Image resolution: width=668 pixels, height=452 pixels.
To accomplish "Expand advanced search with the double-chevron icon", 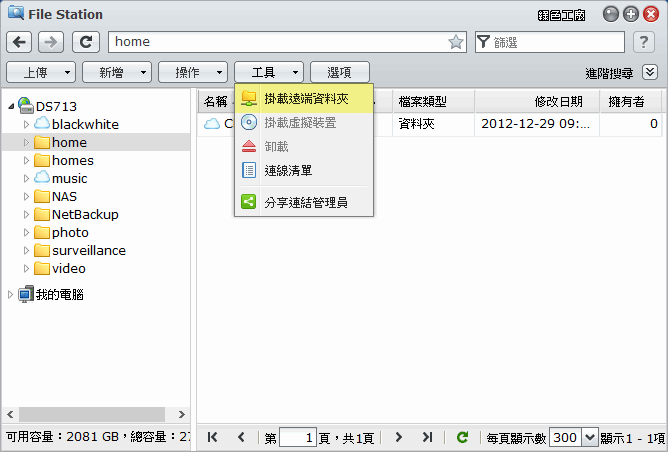I will coord(650,72).
